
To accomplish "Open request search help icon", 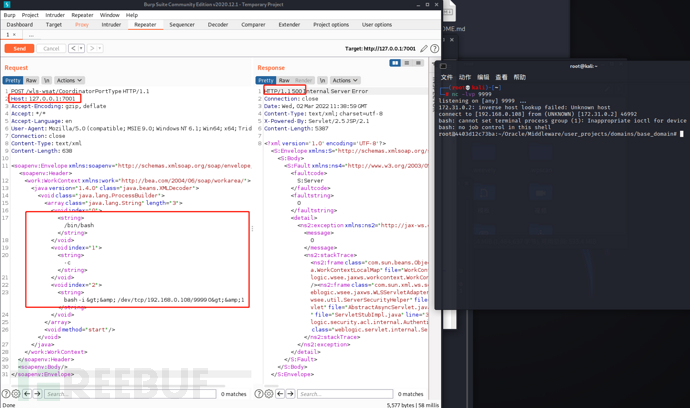I will tap(6, 394).
